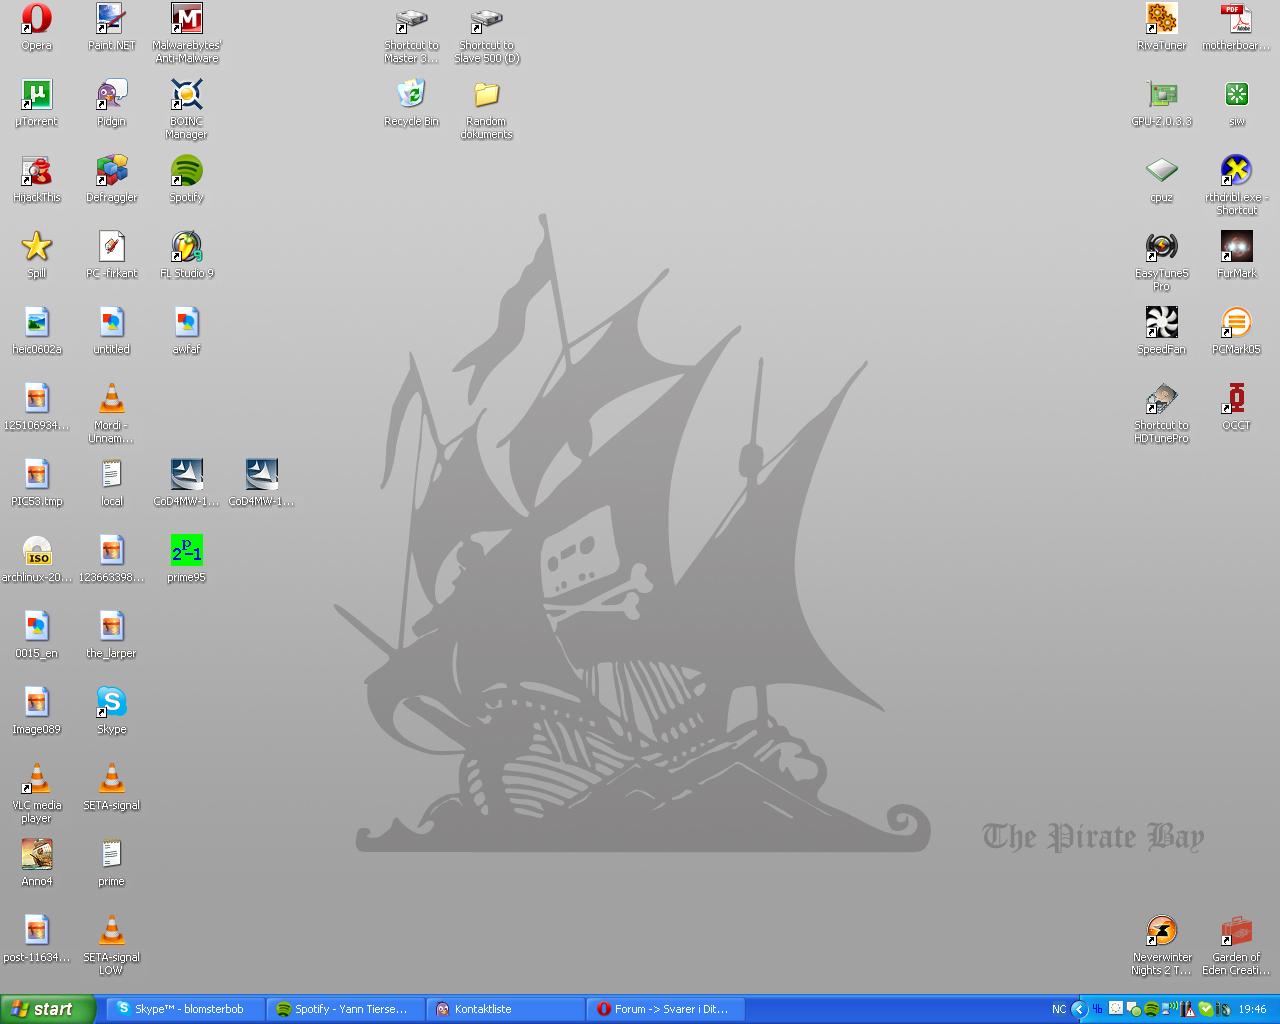Screen dimensions: 1280x1024
Task: Open the Random dokuments folder
Action: (x=486, y=109)
